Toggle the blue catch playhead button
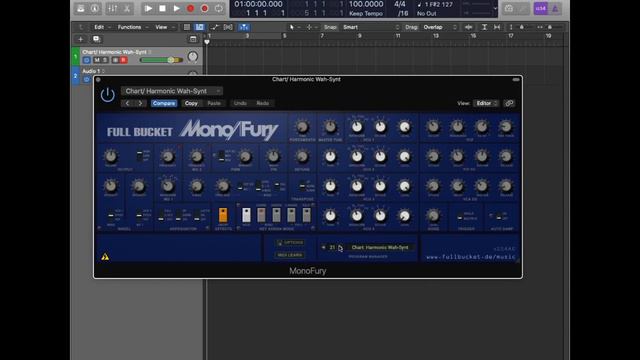640x360 pixels. [x=244, y=27]
